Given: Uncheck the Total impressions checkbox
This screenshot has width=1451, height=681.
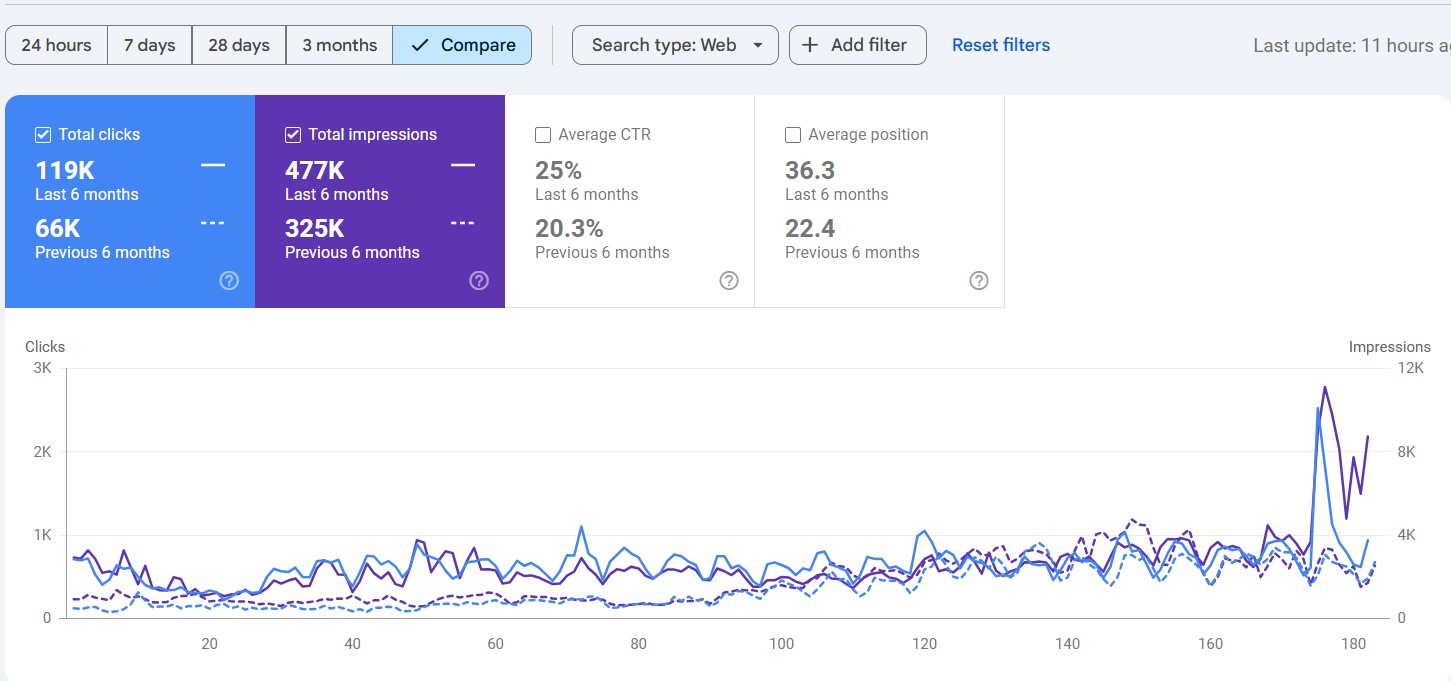Looking at the screenshot, I should coord(293,135).
